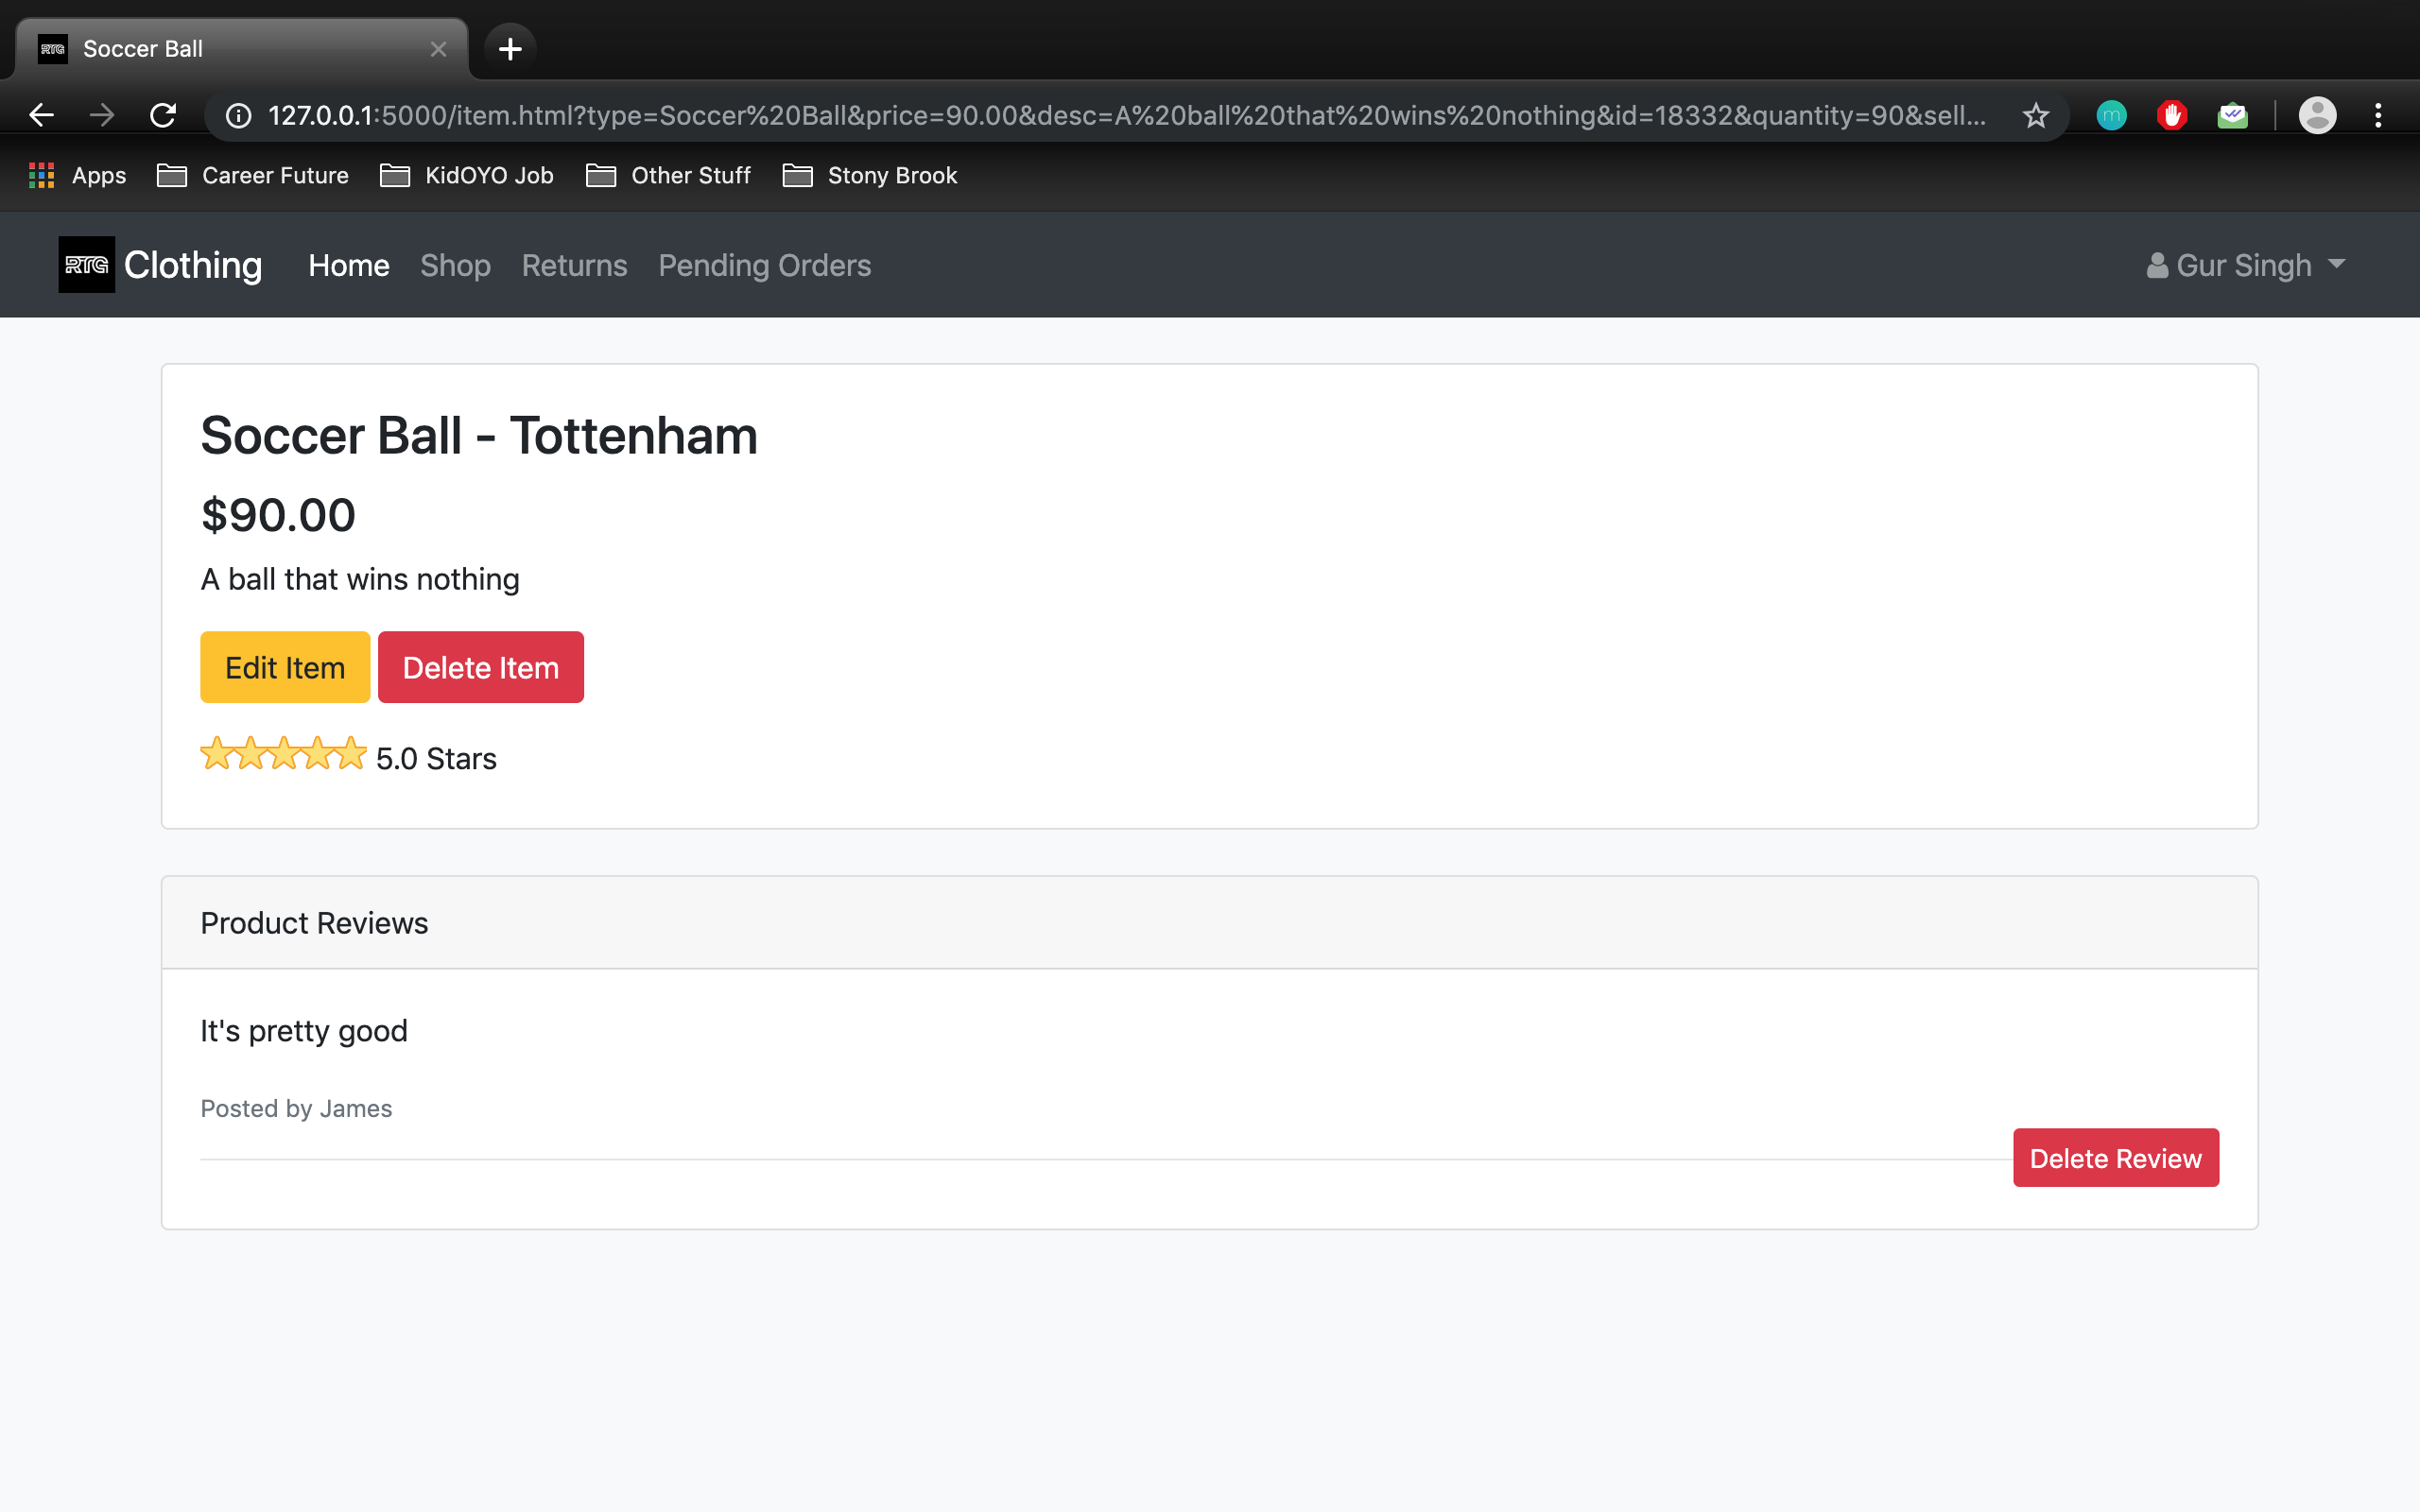Screen dimensions: 2420x1512
Task: Open the Stony Brook bookmark folder
Action: point(870,176)
